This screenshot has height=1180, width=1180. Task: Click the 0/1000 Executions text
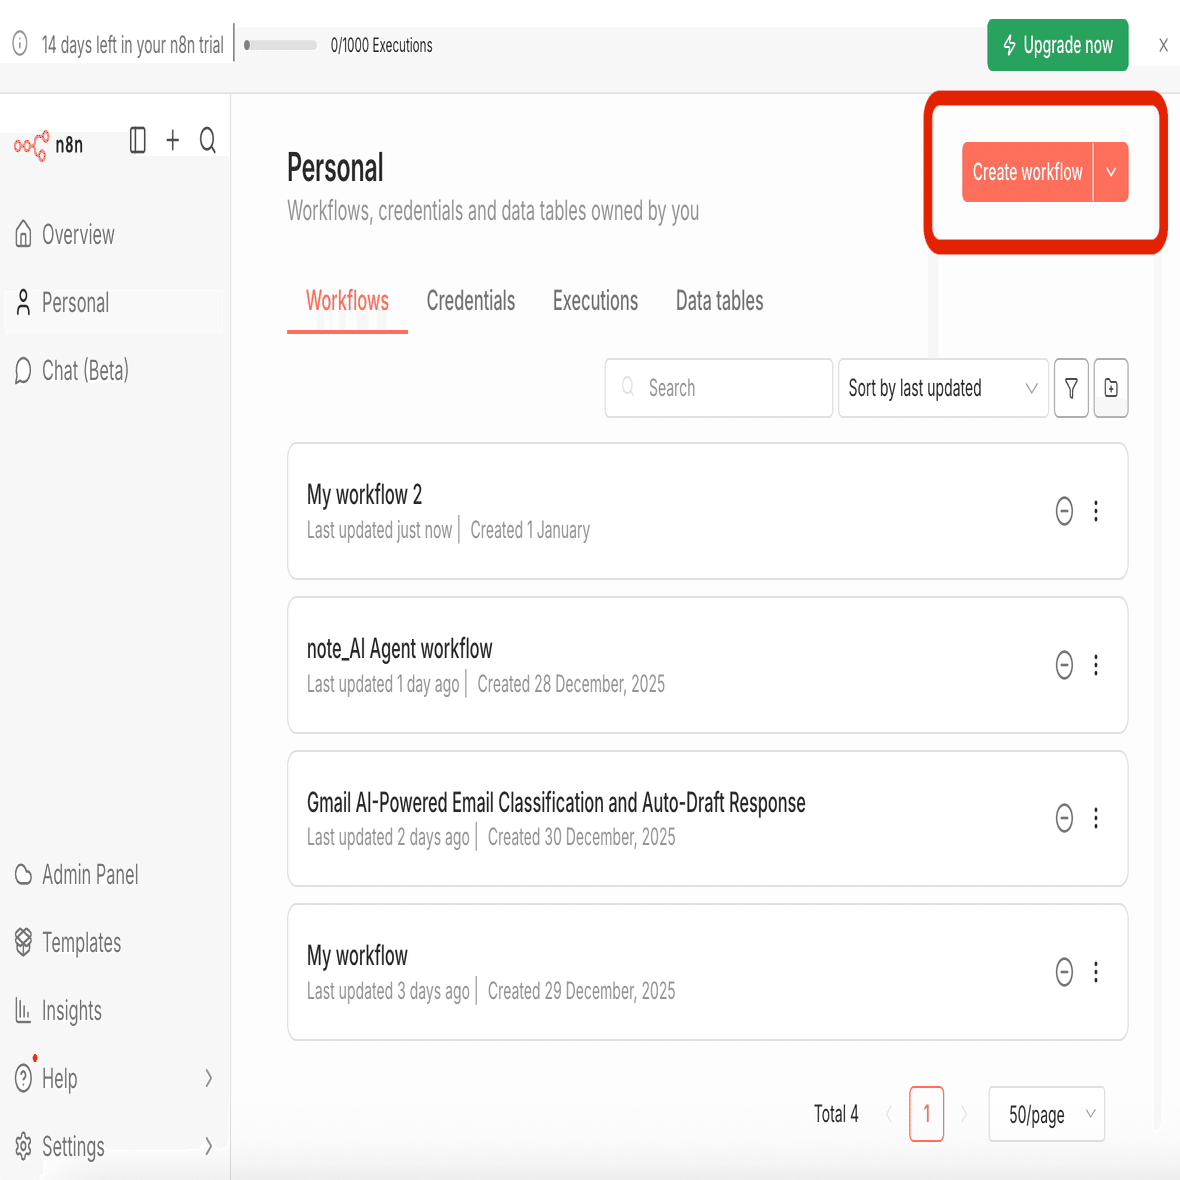click(x=382, y=45)
